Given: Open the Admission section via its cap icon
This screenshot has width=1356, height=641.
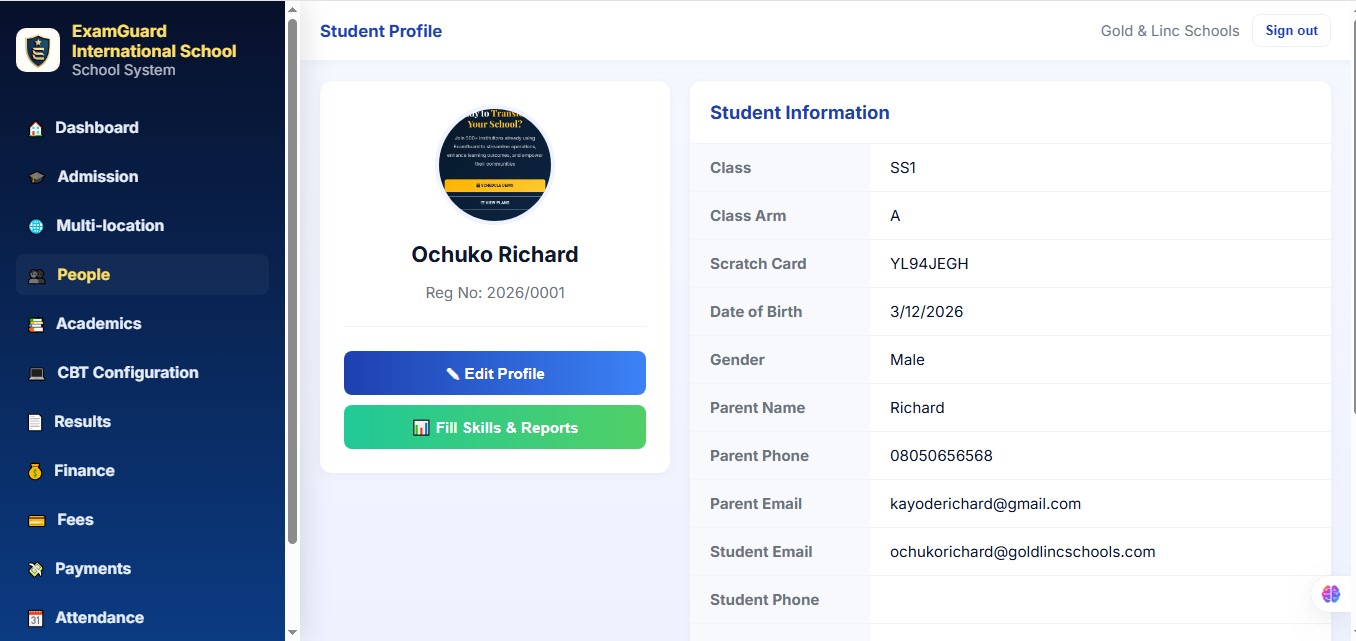Looking at the screenshot, I should 34,176.
